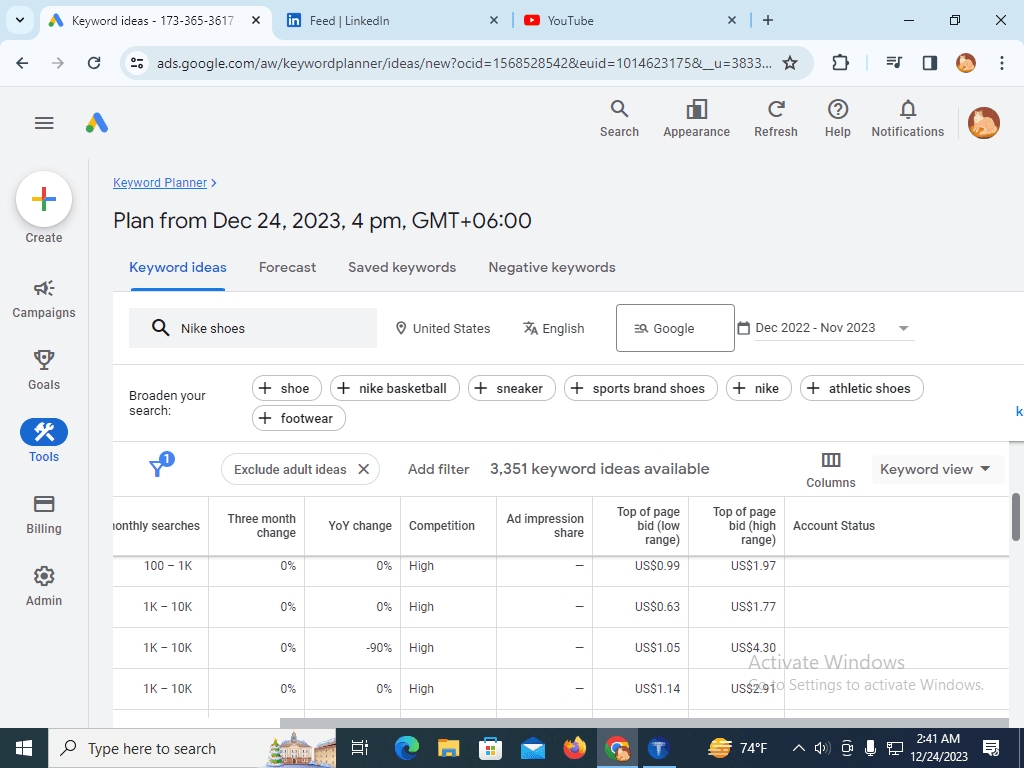Go back to the previous page
This screenshot has width=1024, height=768.
(22, 63)
